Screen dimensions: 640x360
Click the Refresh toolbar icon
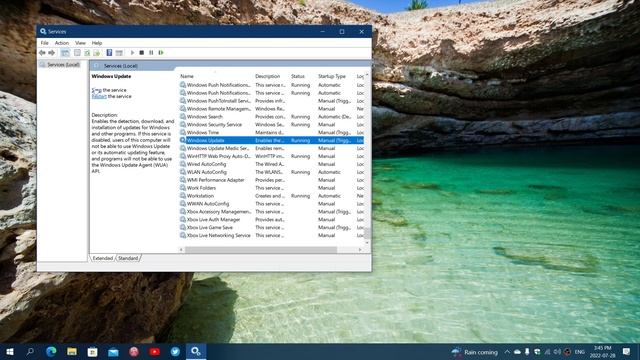pyautogui.click(x=87, y=53)
